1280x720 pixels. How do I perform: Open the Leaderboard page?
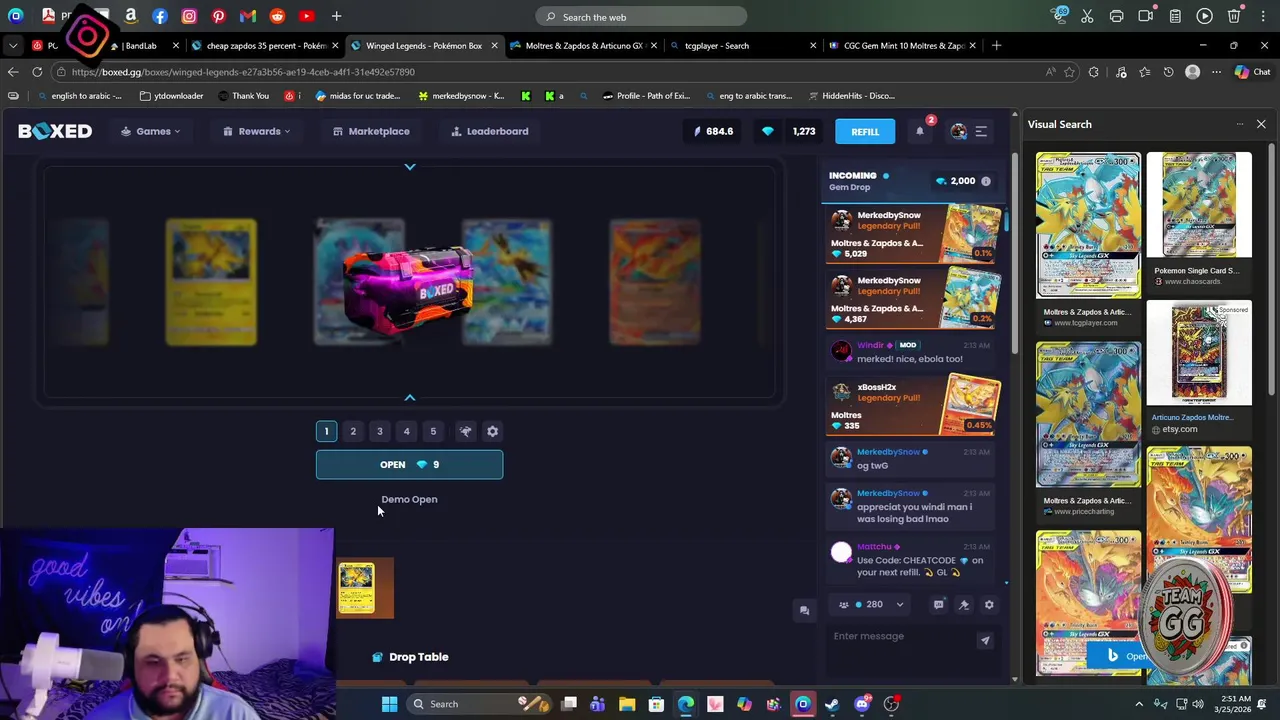[490, 131]
